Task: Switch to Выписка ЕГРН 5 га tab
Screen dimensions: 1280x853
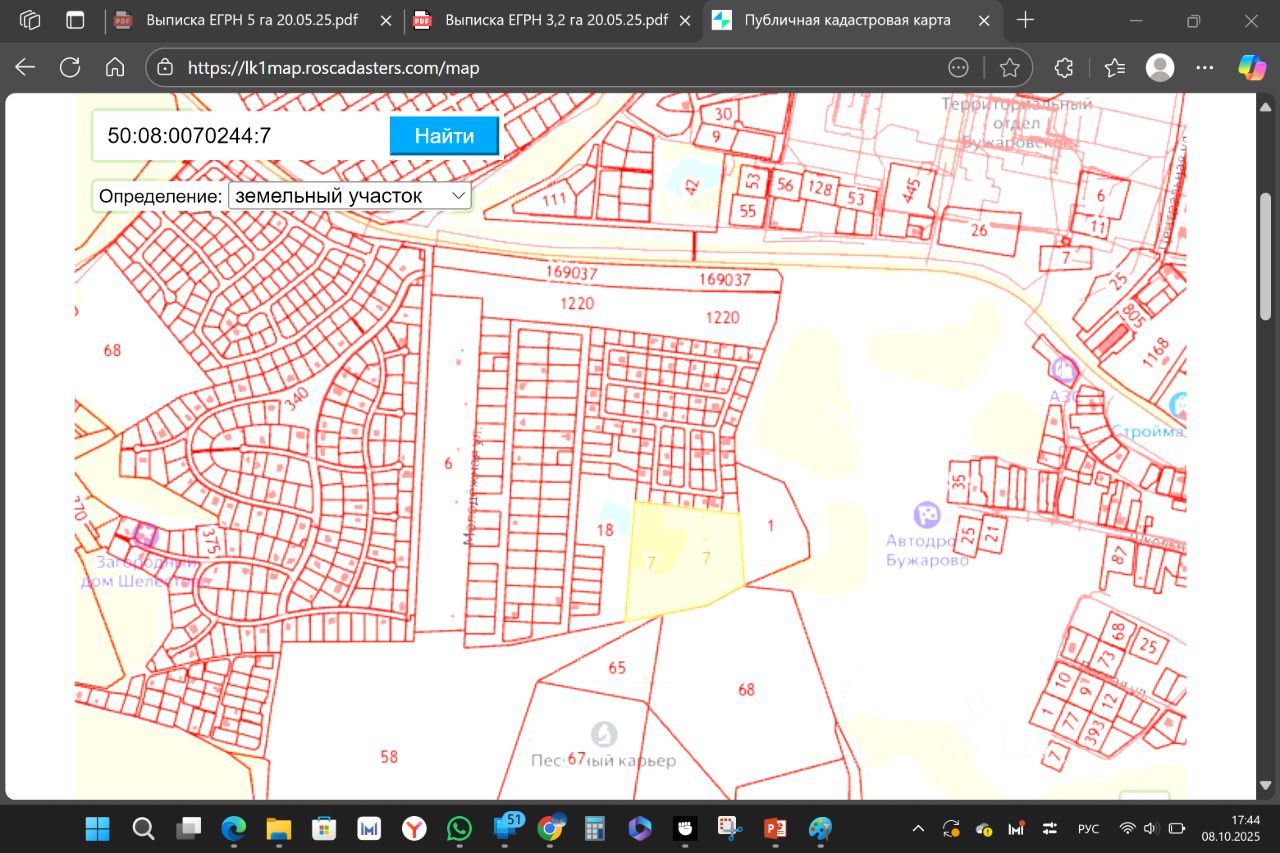Action: (x=251, y=20)
